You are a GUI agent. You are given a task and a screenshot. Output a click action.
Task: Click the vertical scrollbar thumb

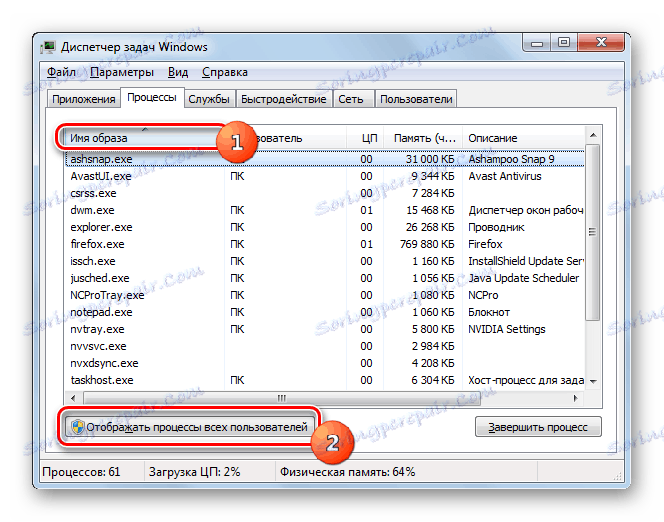tap(593, 232)
